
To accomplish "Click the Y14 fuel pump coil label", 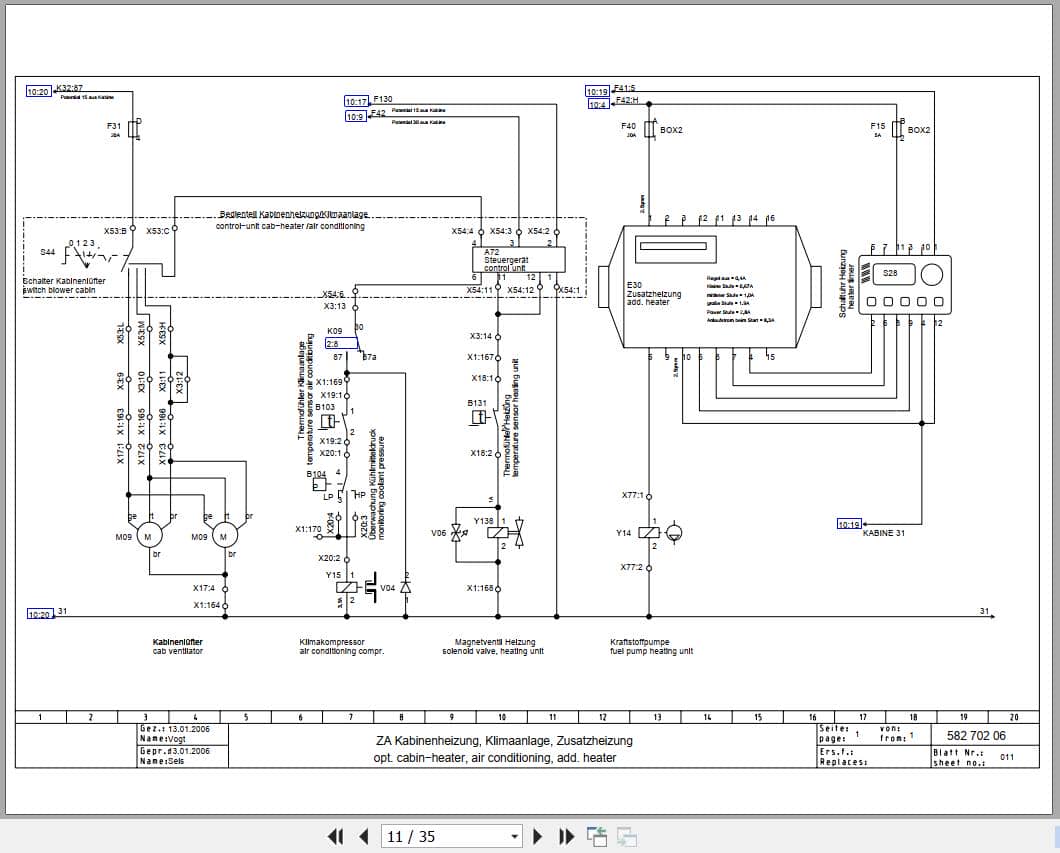I will (623, 533).
